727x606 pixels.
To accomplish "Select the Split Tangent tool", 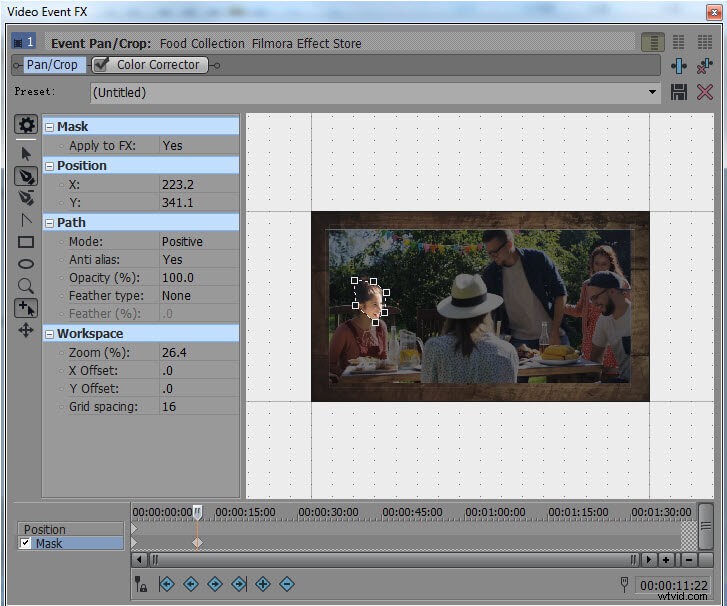I will [26, 220].
